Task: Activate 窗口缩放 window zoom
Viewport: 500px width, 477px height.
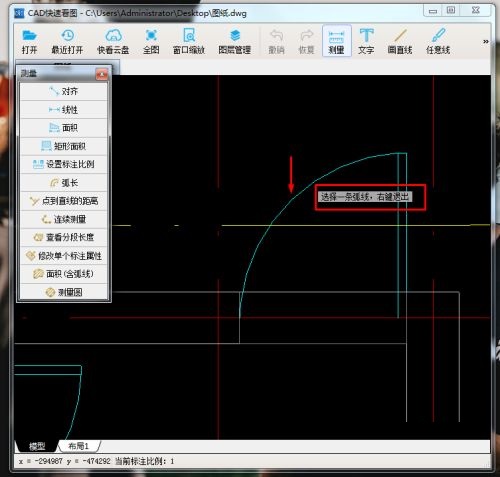Action: click(x=189, y=42)
